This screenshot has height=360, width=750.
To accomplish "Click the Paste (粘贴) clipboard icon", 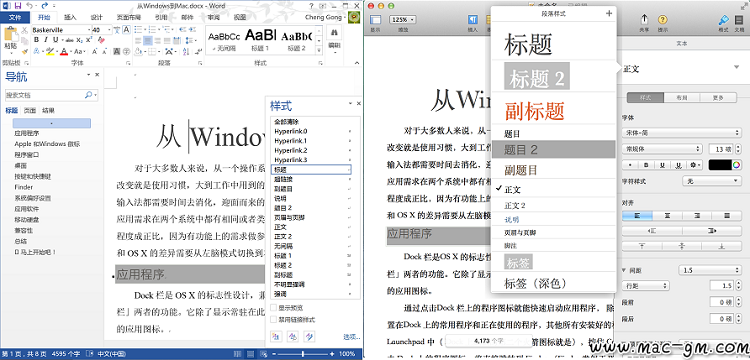I will click(x=11, y=33).
